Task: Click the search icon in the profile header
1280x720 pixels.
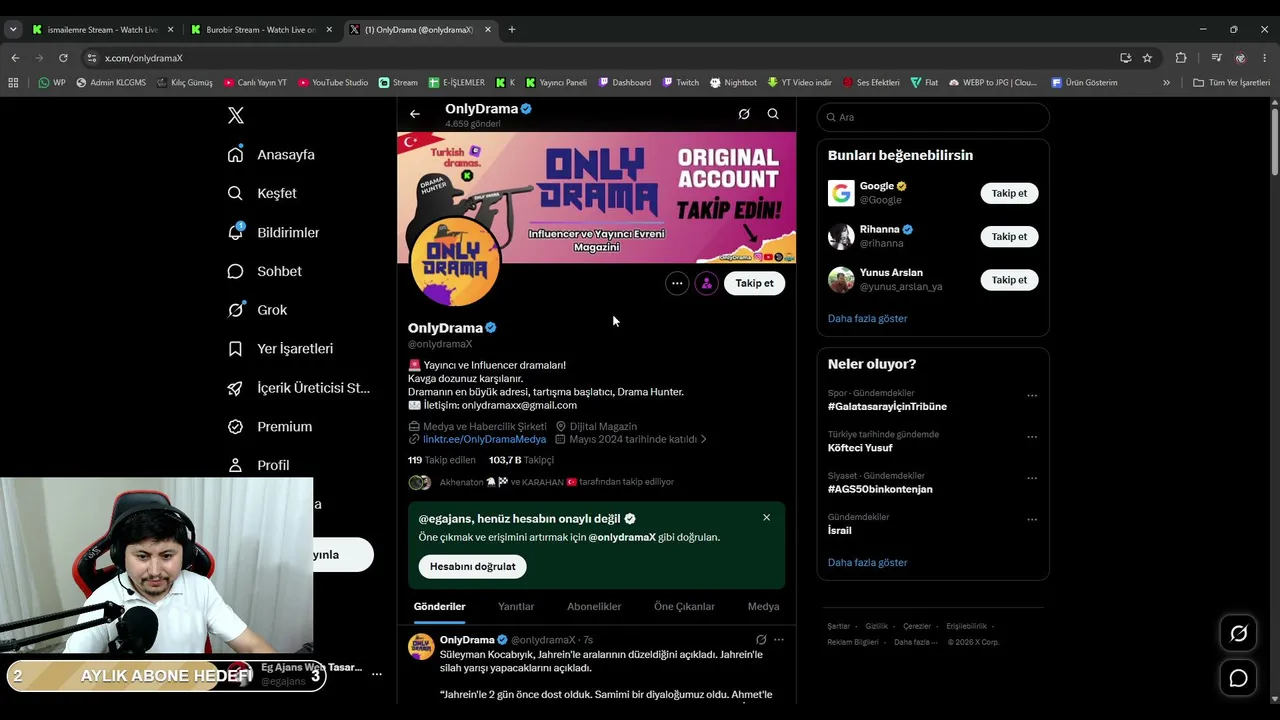Action: click(773, 114)
